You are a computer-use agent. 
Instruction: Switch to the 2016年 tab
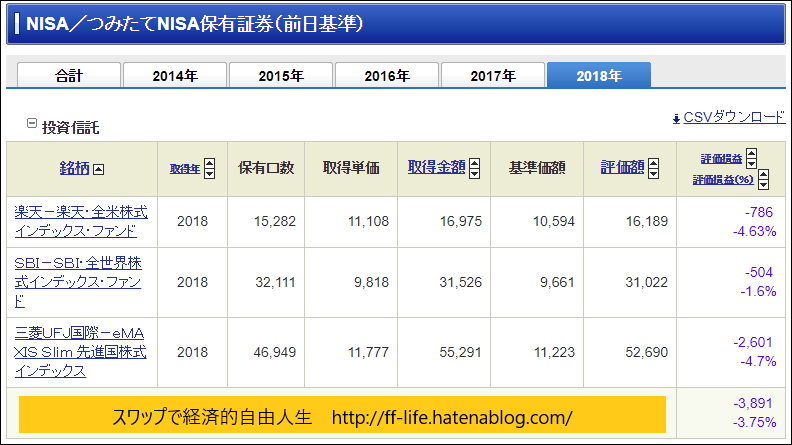(387, 75)
